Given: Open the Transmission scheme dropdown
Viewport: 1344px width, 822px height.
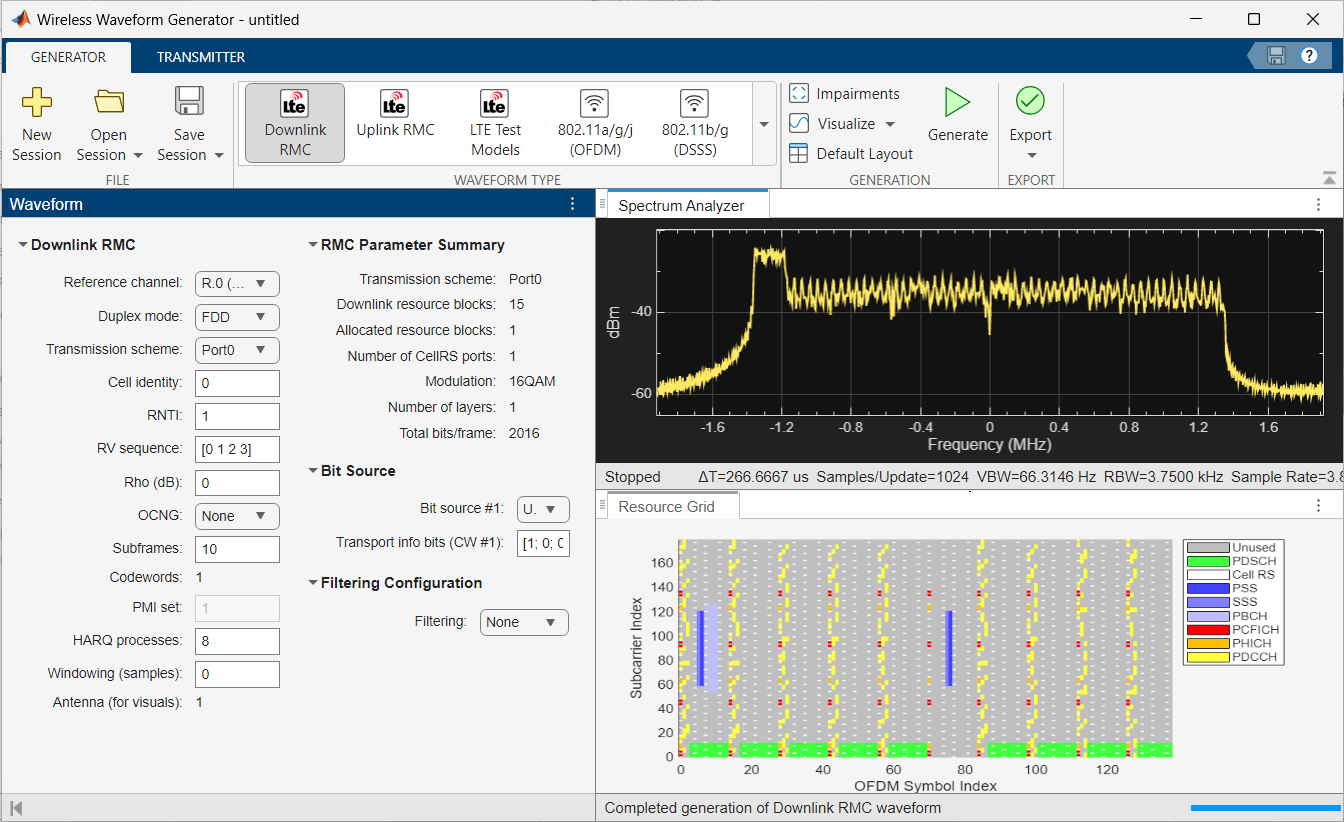Looking at the screenshot, I should point(237,350).
